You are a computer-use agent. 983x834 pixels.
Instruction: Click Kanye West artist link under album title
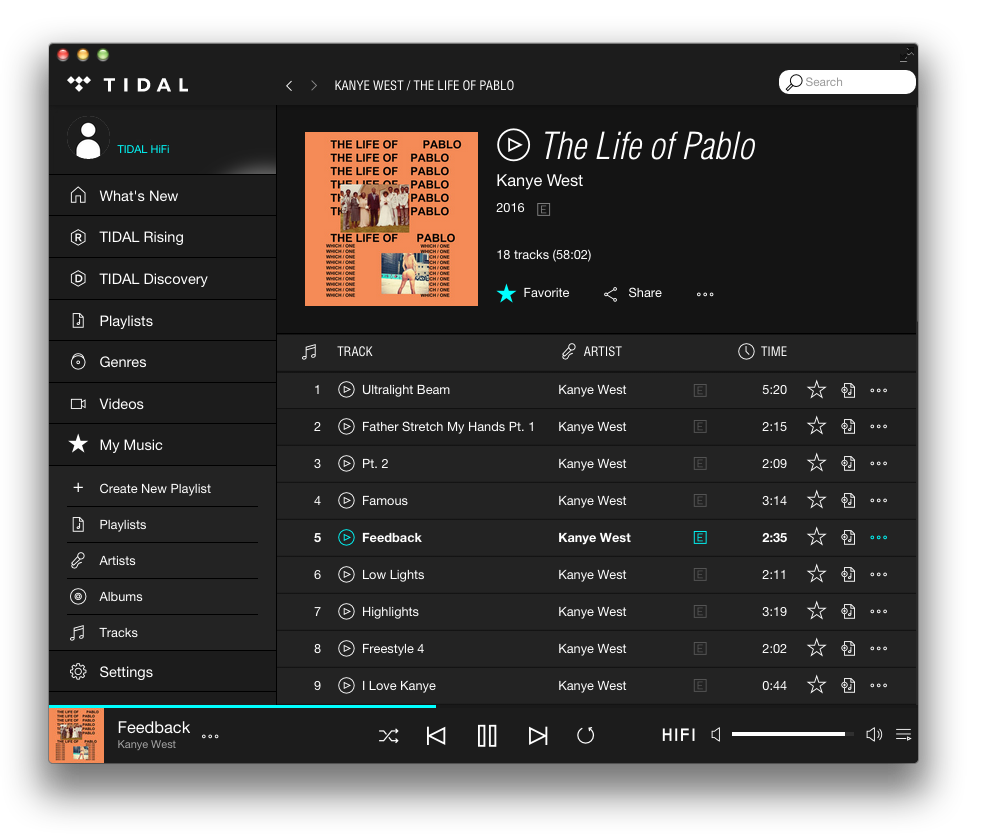coord(539,181)
